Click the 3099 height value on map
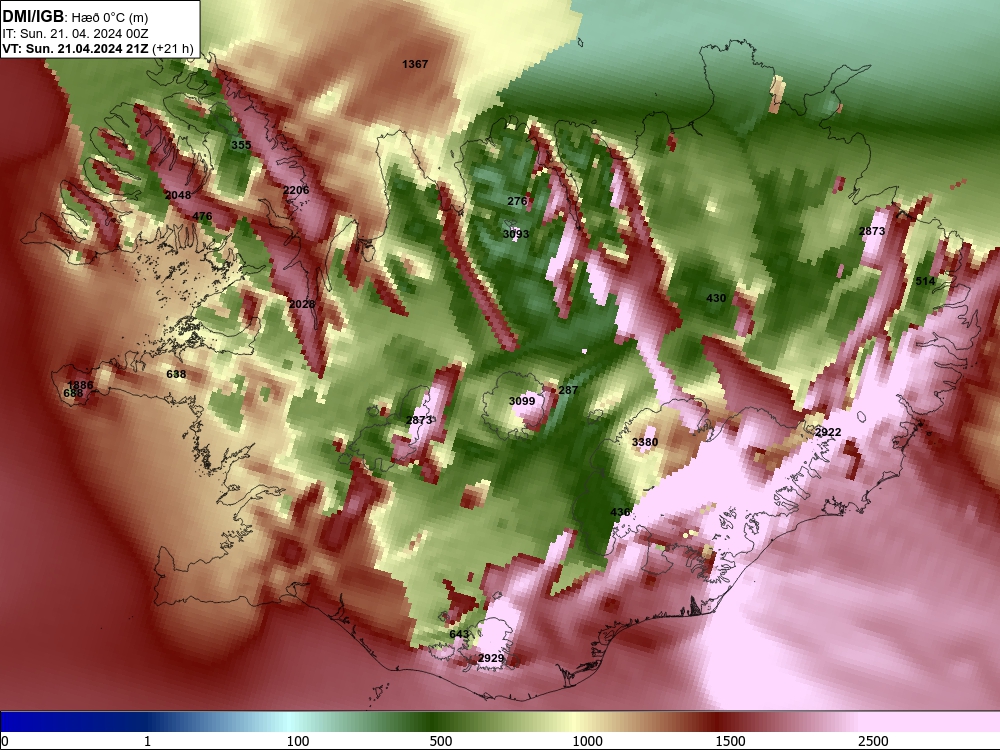This screenshot has height=750, width=1000. 522,401
